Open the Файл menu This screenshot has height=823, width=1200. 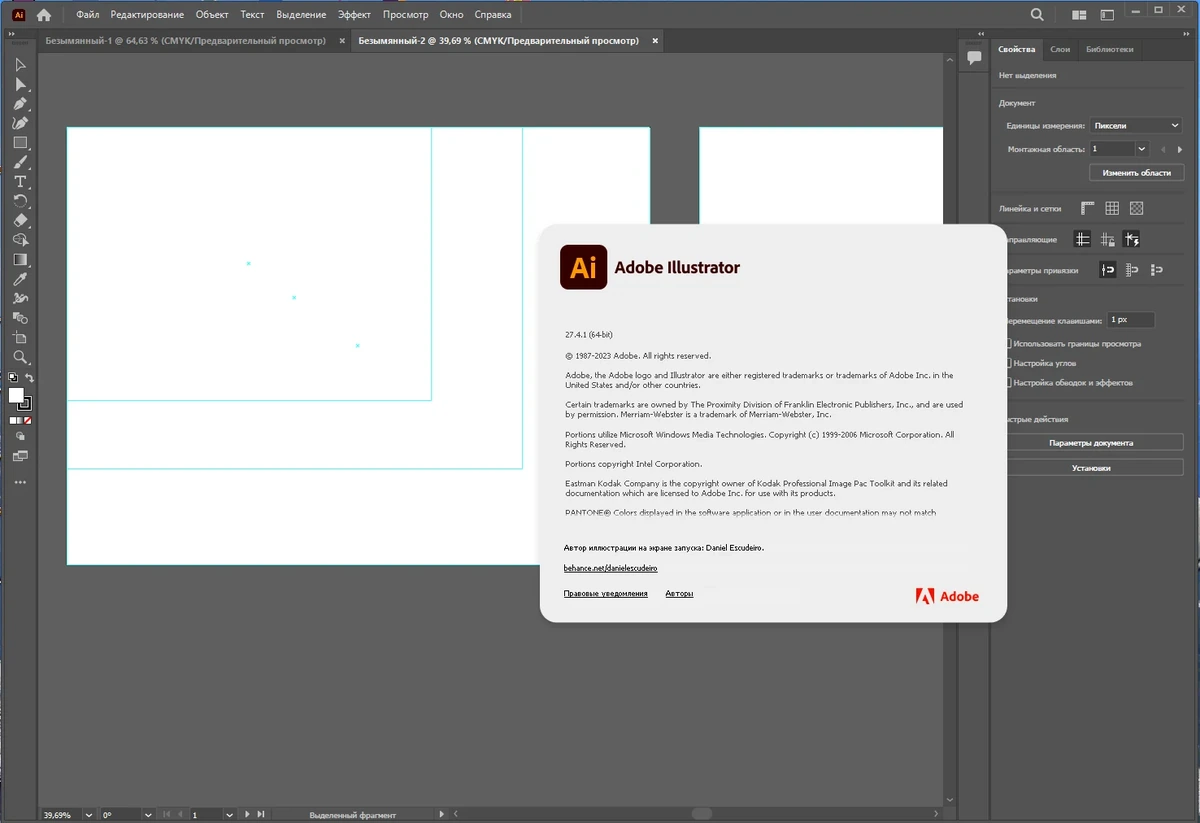pos(88,15)
